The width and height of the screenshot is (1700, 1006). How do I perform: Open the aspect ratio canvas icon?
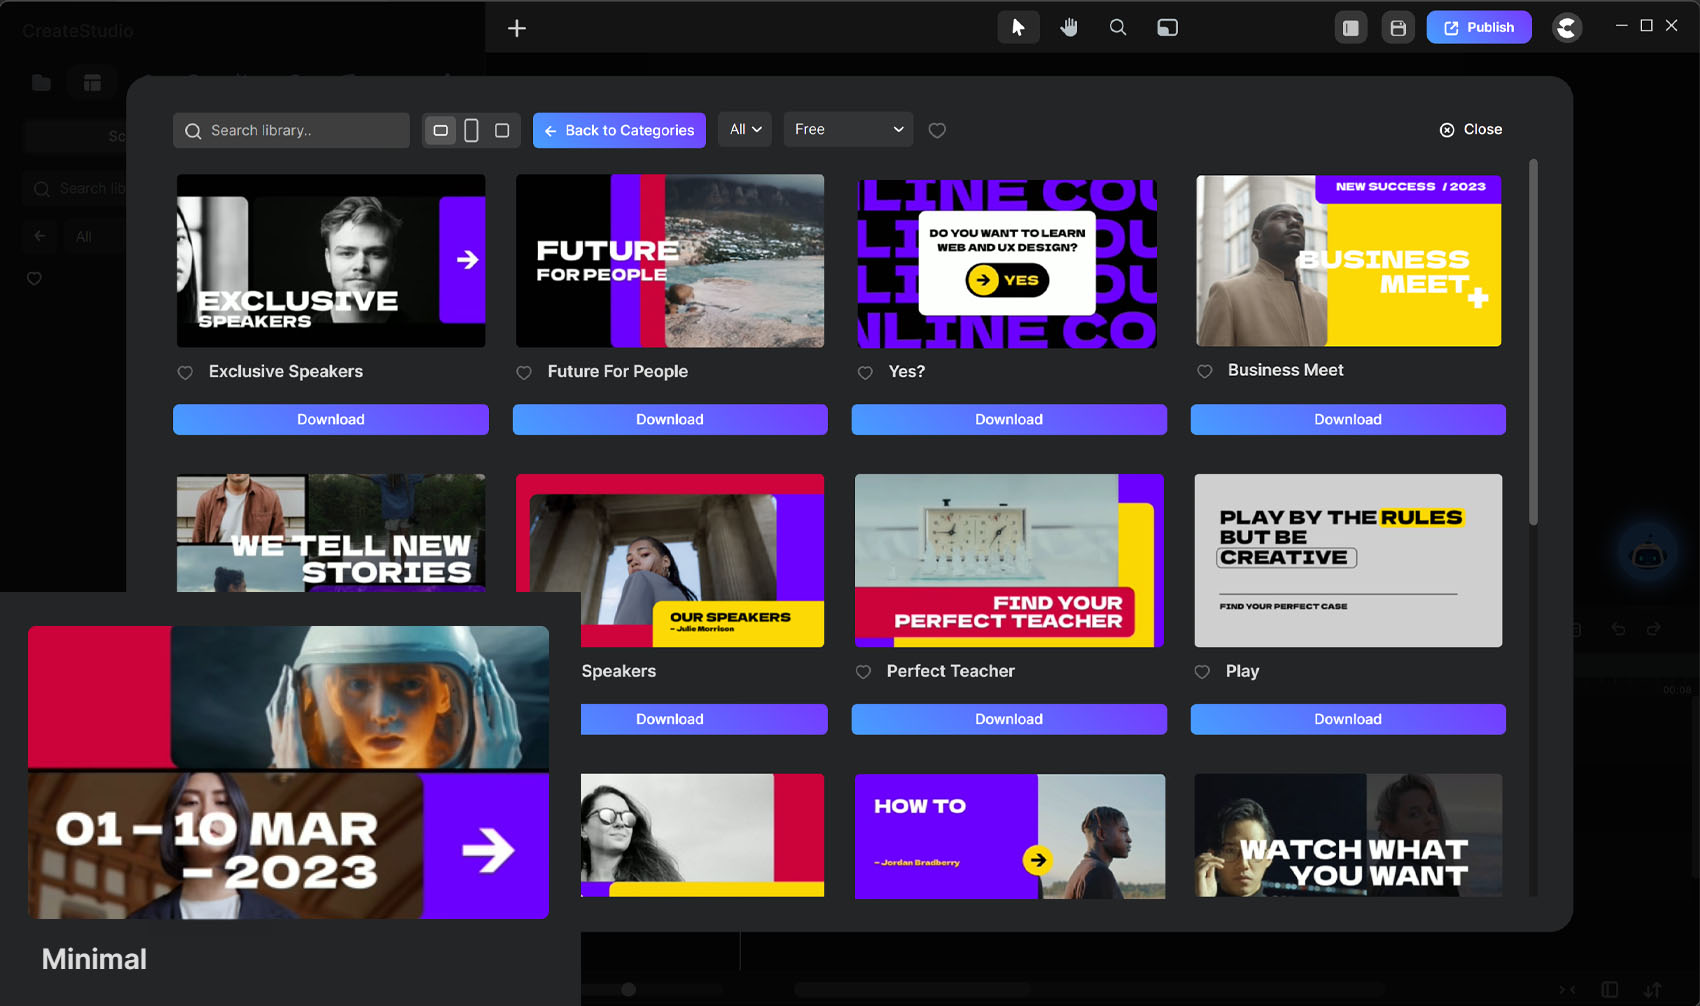(x=1167, y=28)
